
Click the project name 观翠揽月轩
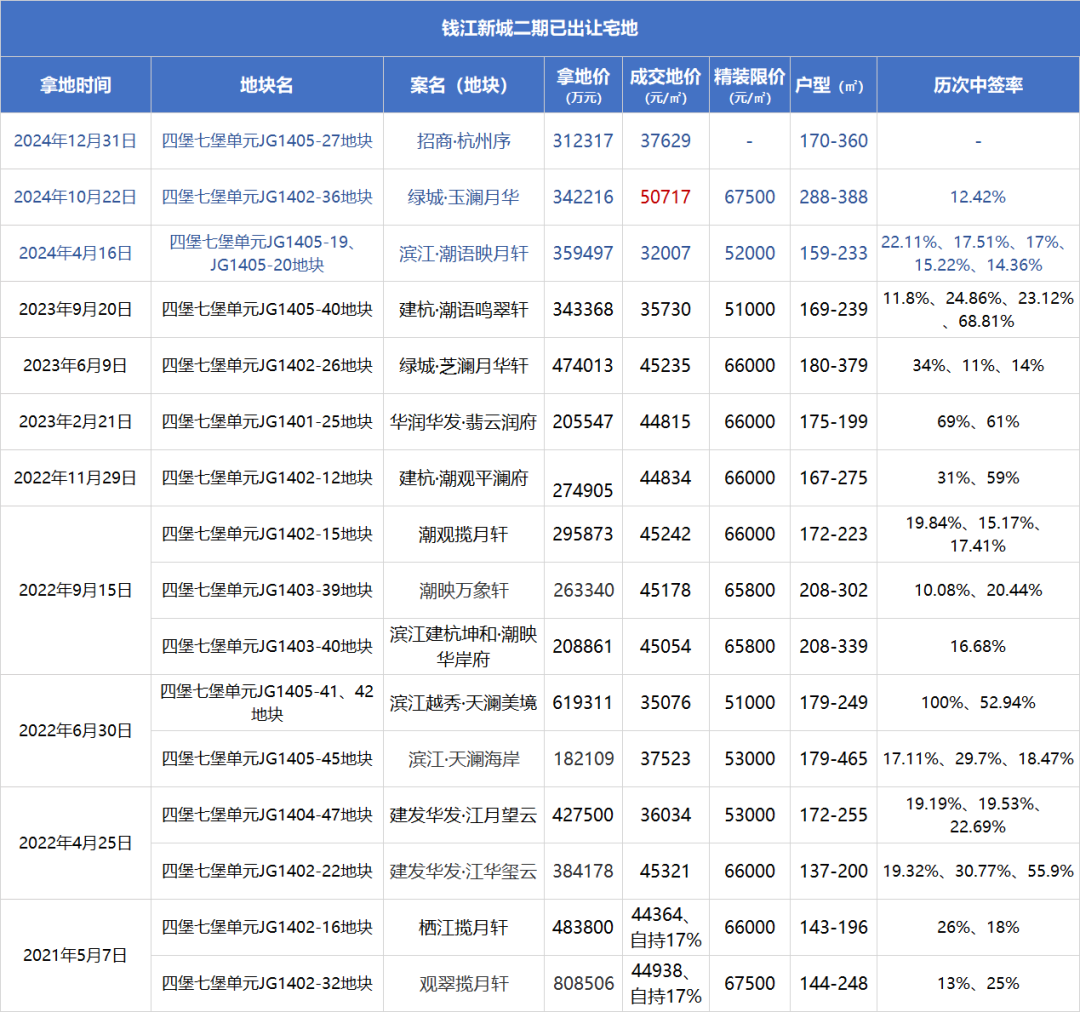[x=464, y=983]
